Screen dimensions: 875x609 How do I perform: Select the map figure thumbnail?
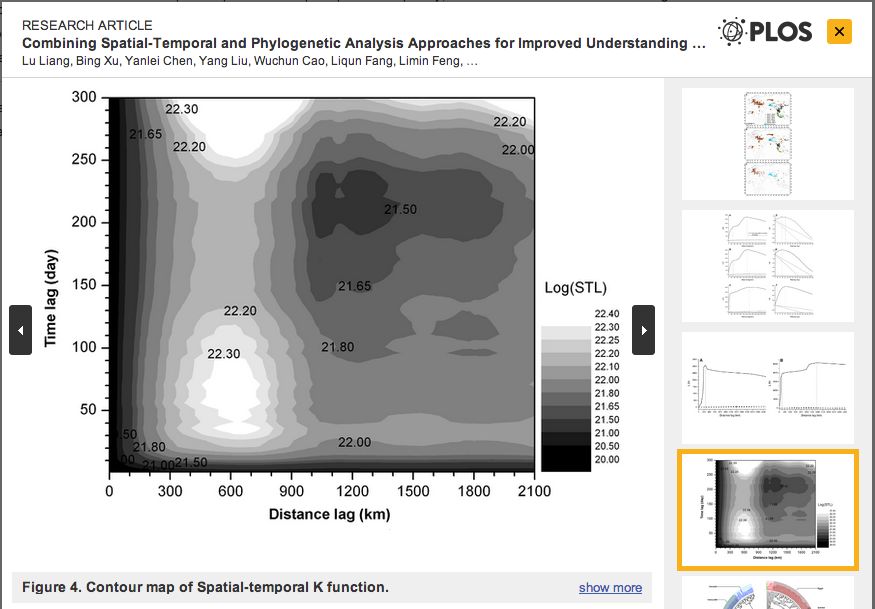(x=768, y=144)
